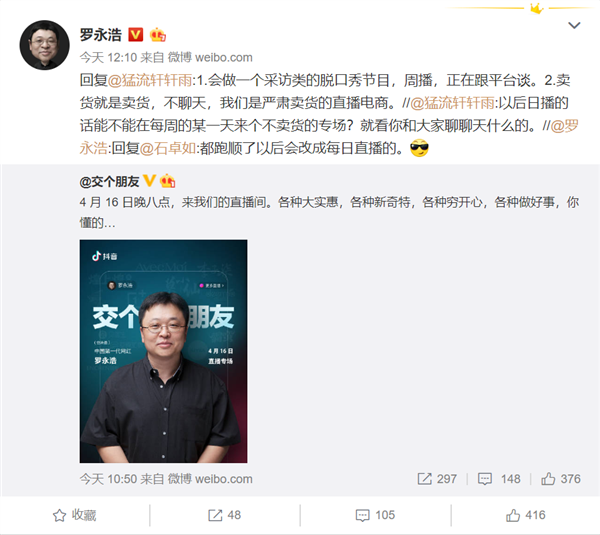The width and height of the screenshot is (600, 535).
Task: Toggle 收藏 favorite star
Action: point(74,515)
